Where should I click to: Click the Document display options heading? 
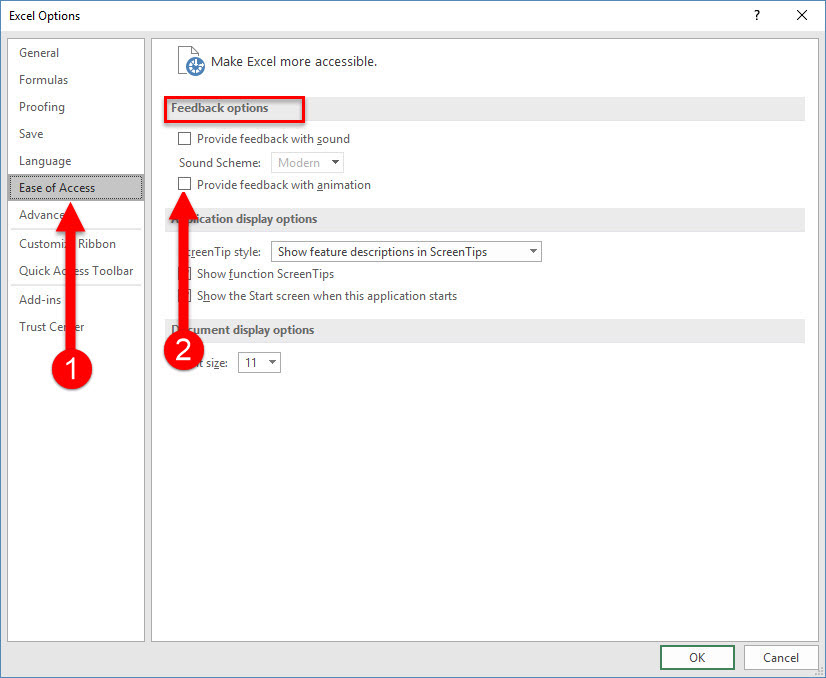coord(243,330)
